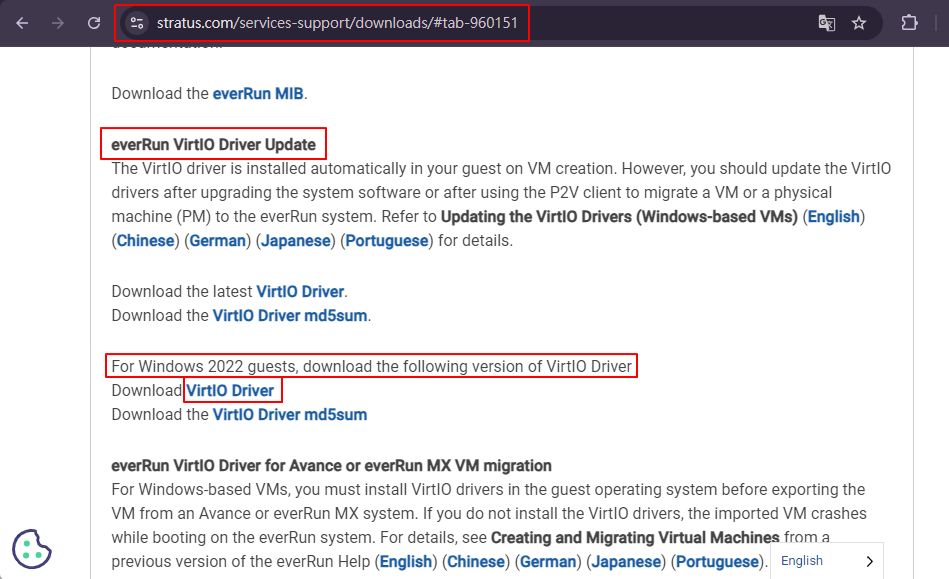The height and width of the screenshot is (579, 949).
Task: Click 'For Windows 2022 guests' text line
Action: click(x=372, y=367)
